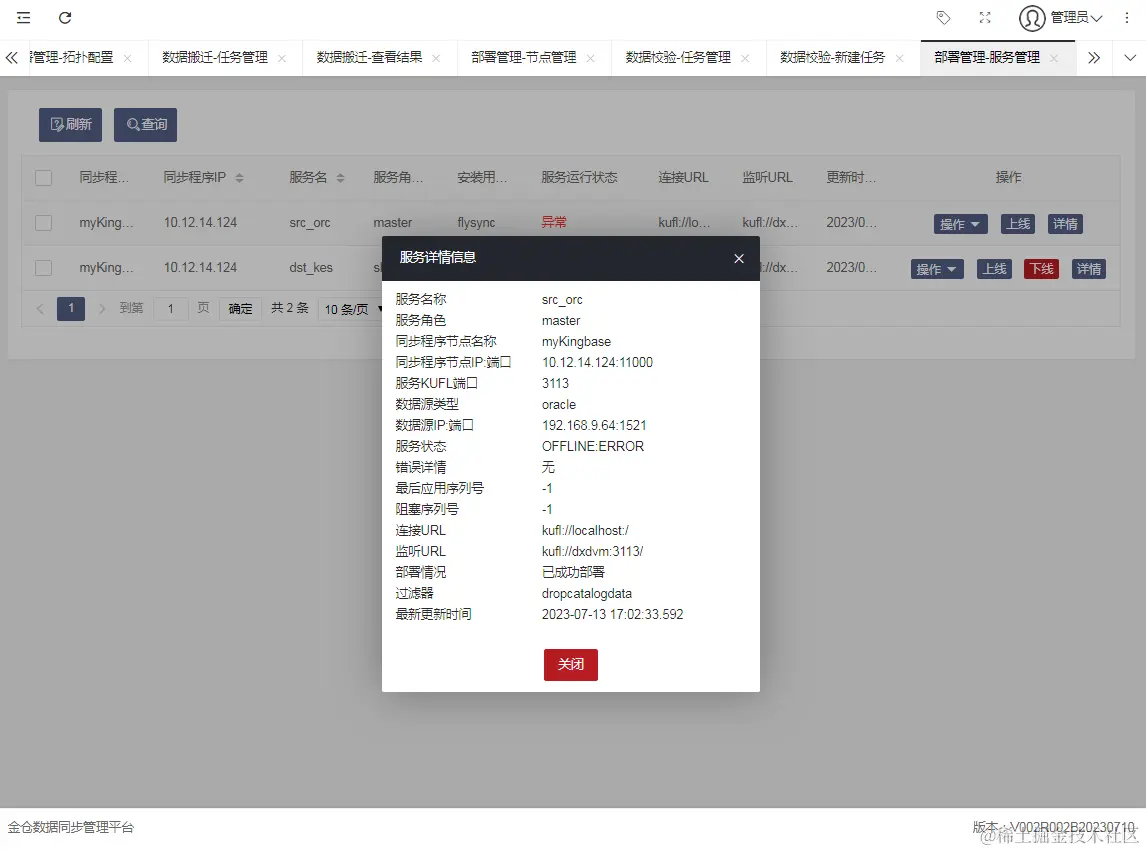Screen dimensions: 1146x852
Task: Click 金仓数据同步管理平台 footer text
Action: (71, 828)
